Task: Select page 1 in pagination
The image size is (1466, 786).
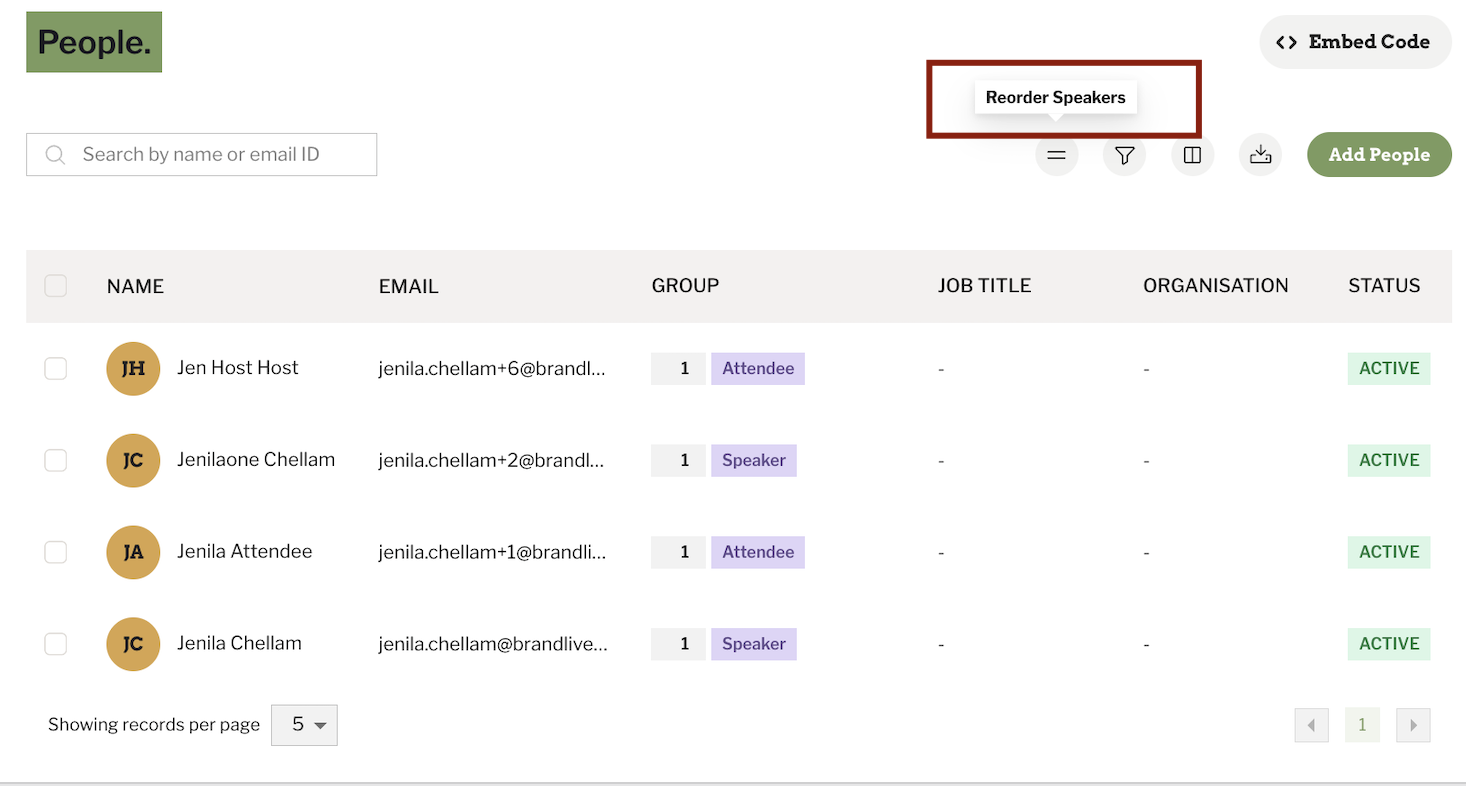Action: point(1362,725)
